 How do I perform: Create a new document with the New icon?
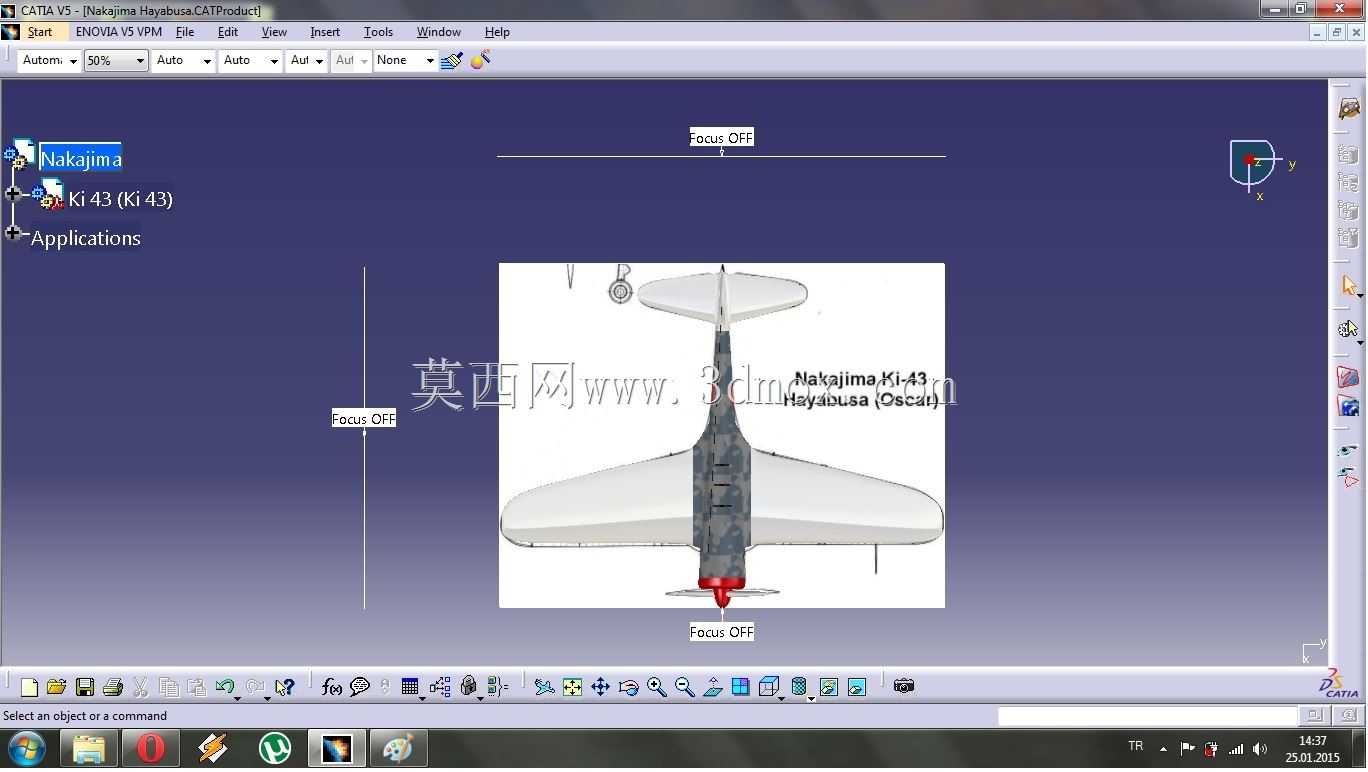[x=29, y=687]
